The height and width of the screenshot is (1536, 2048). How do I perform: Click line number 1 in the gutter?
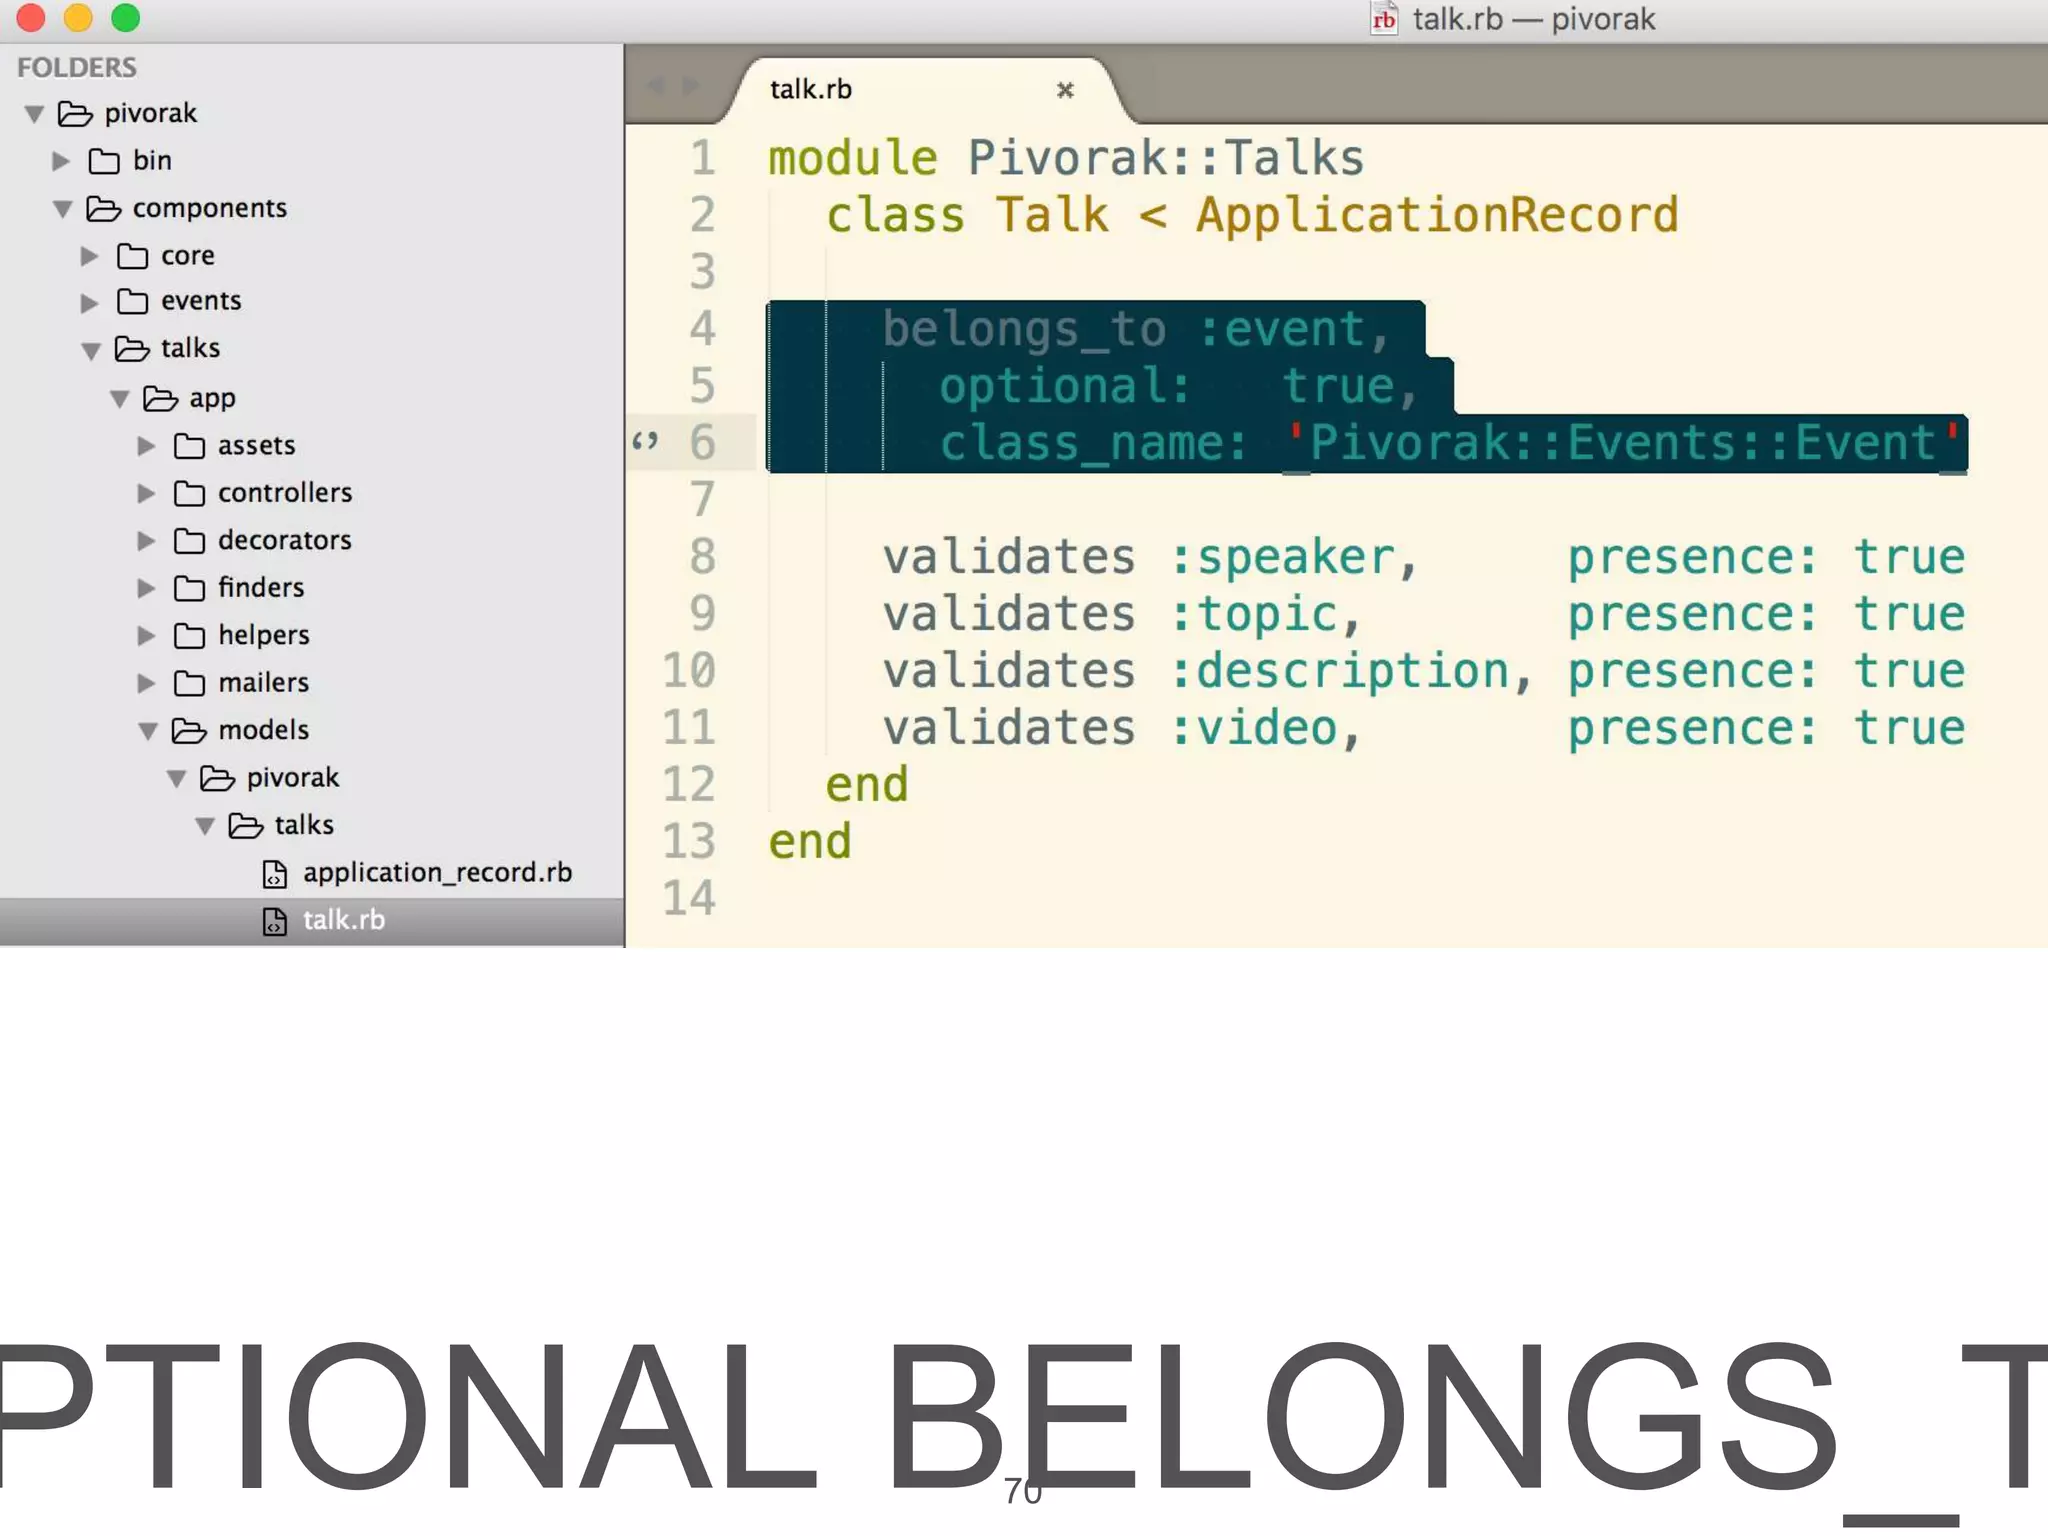pos(703,158)
